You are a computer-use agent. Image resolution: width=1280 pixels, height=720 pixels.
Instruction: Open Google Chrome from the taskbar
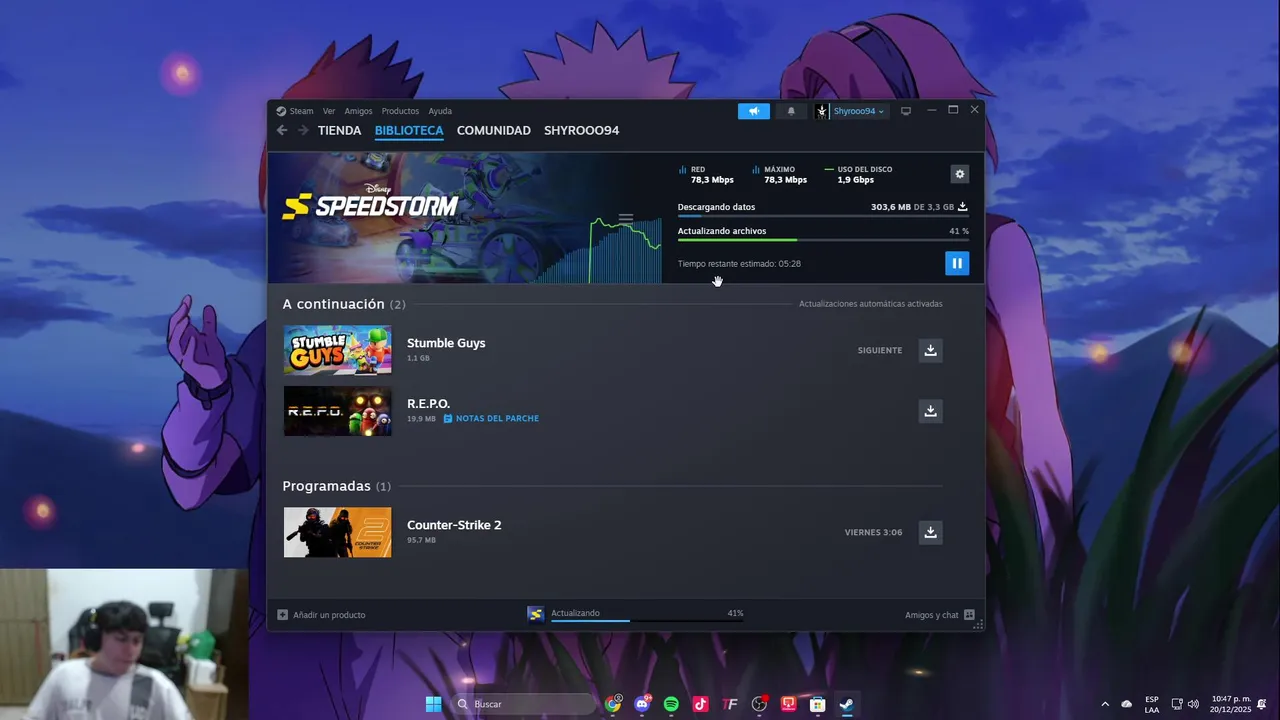pos(613,704)
